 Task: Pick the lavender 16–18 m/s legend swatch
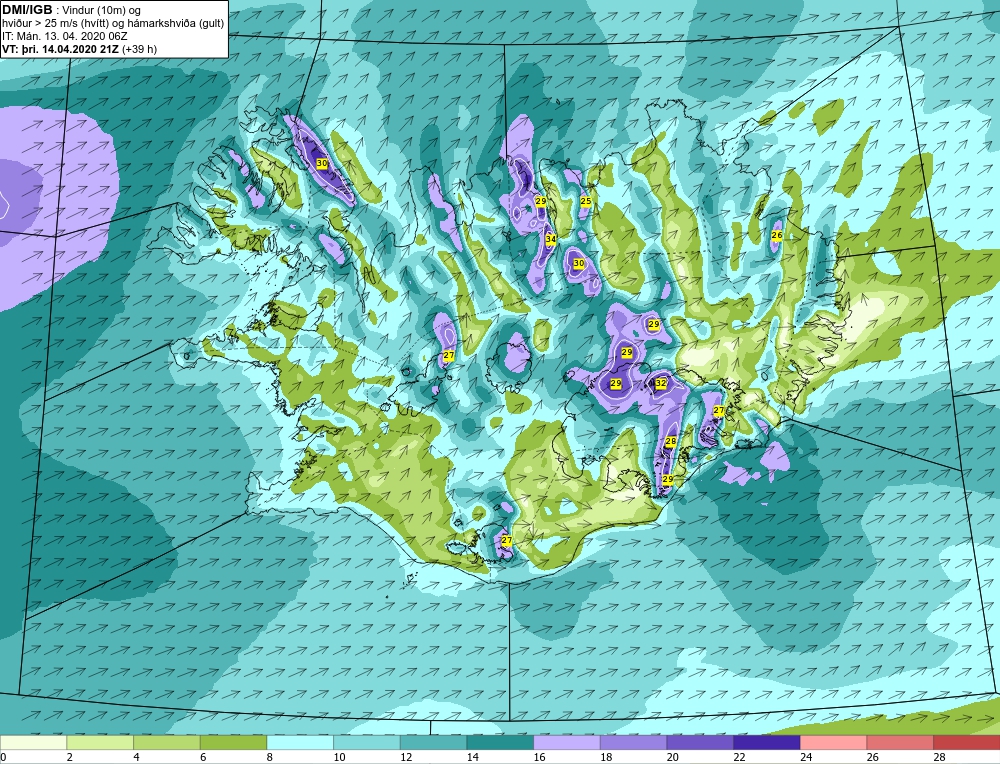pyautogui.click(x=566, y=743)
